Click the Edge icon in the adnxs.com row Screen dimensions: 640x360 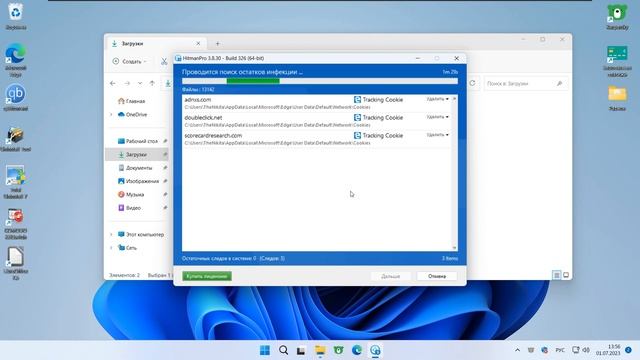(357, 100)
